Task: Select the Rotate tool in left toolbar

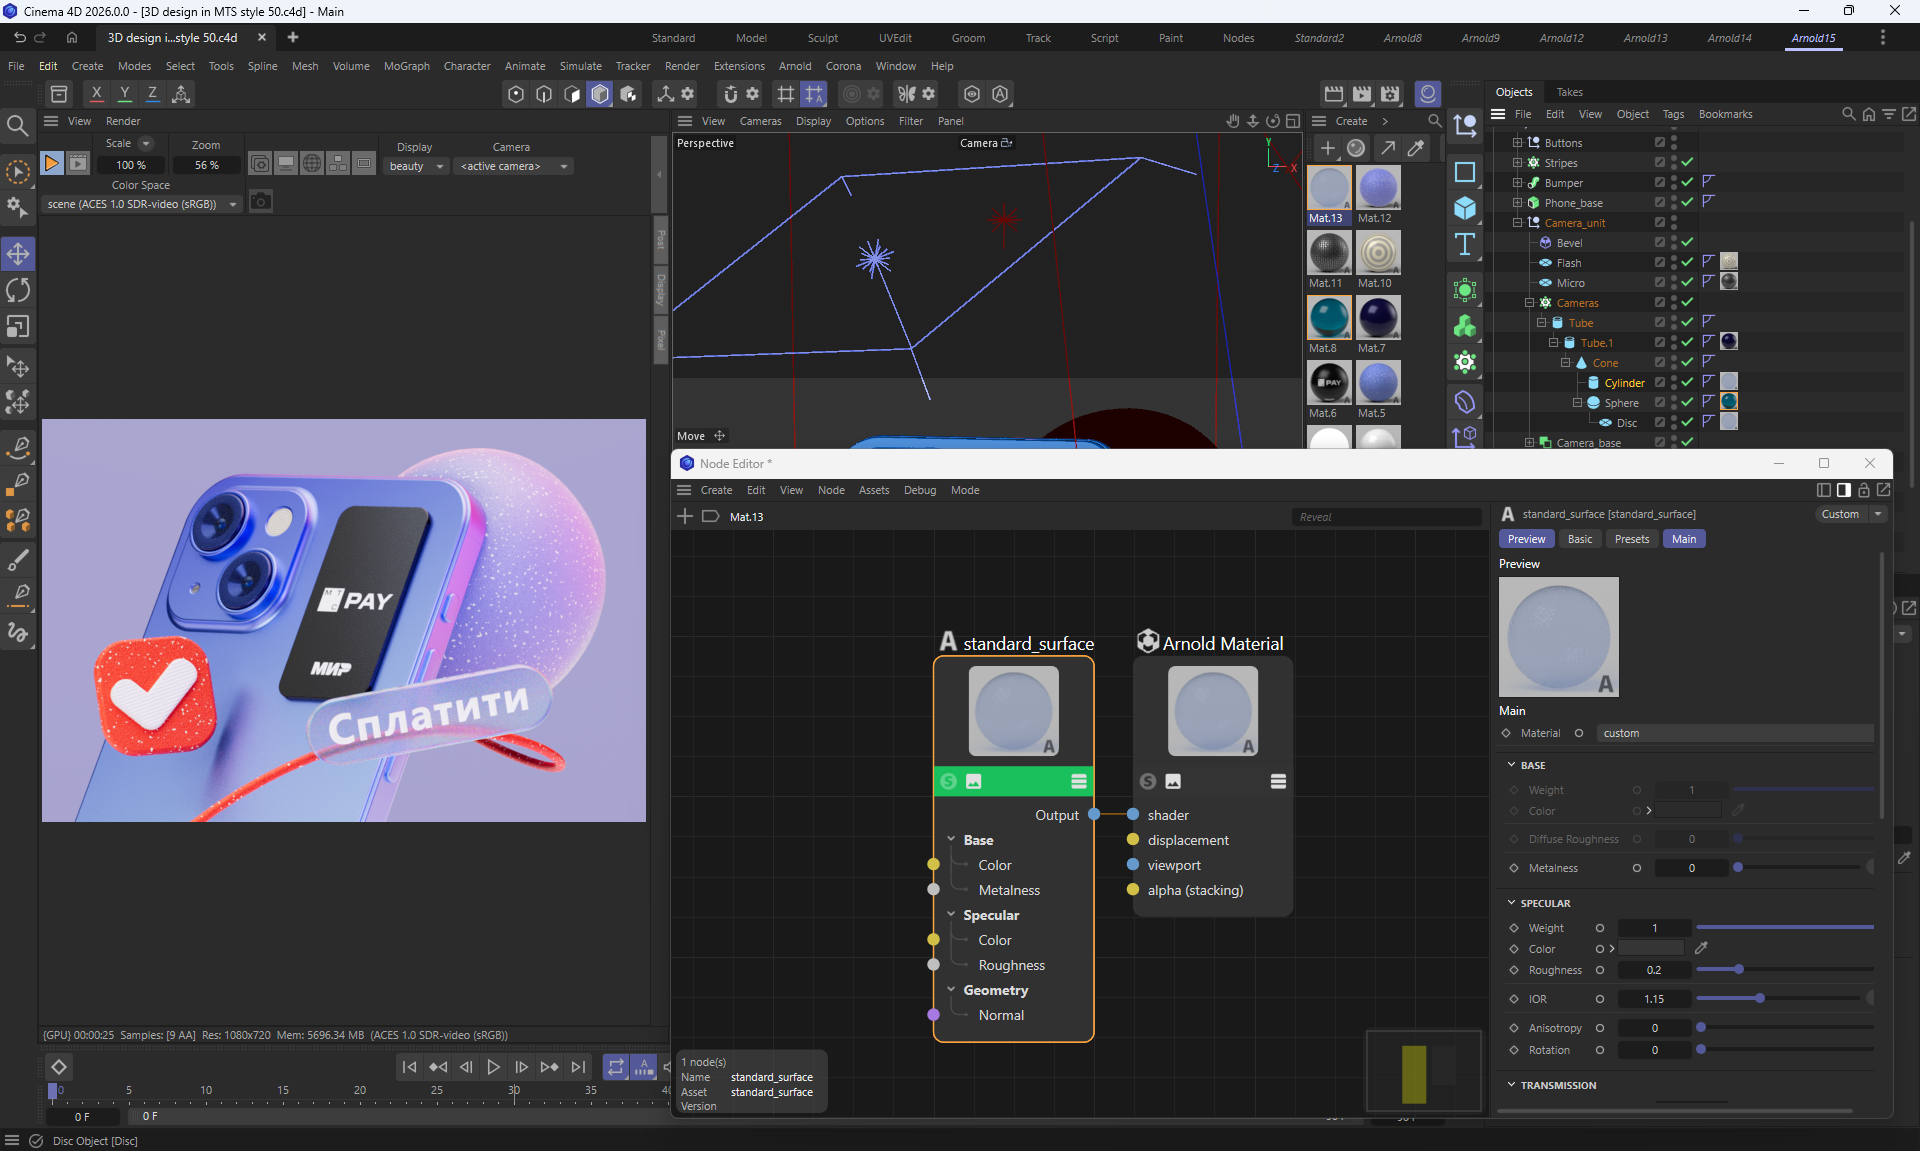Action: pos(18,290)
